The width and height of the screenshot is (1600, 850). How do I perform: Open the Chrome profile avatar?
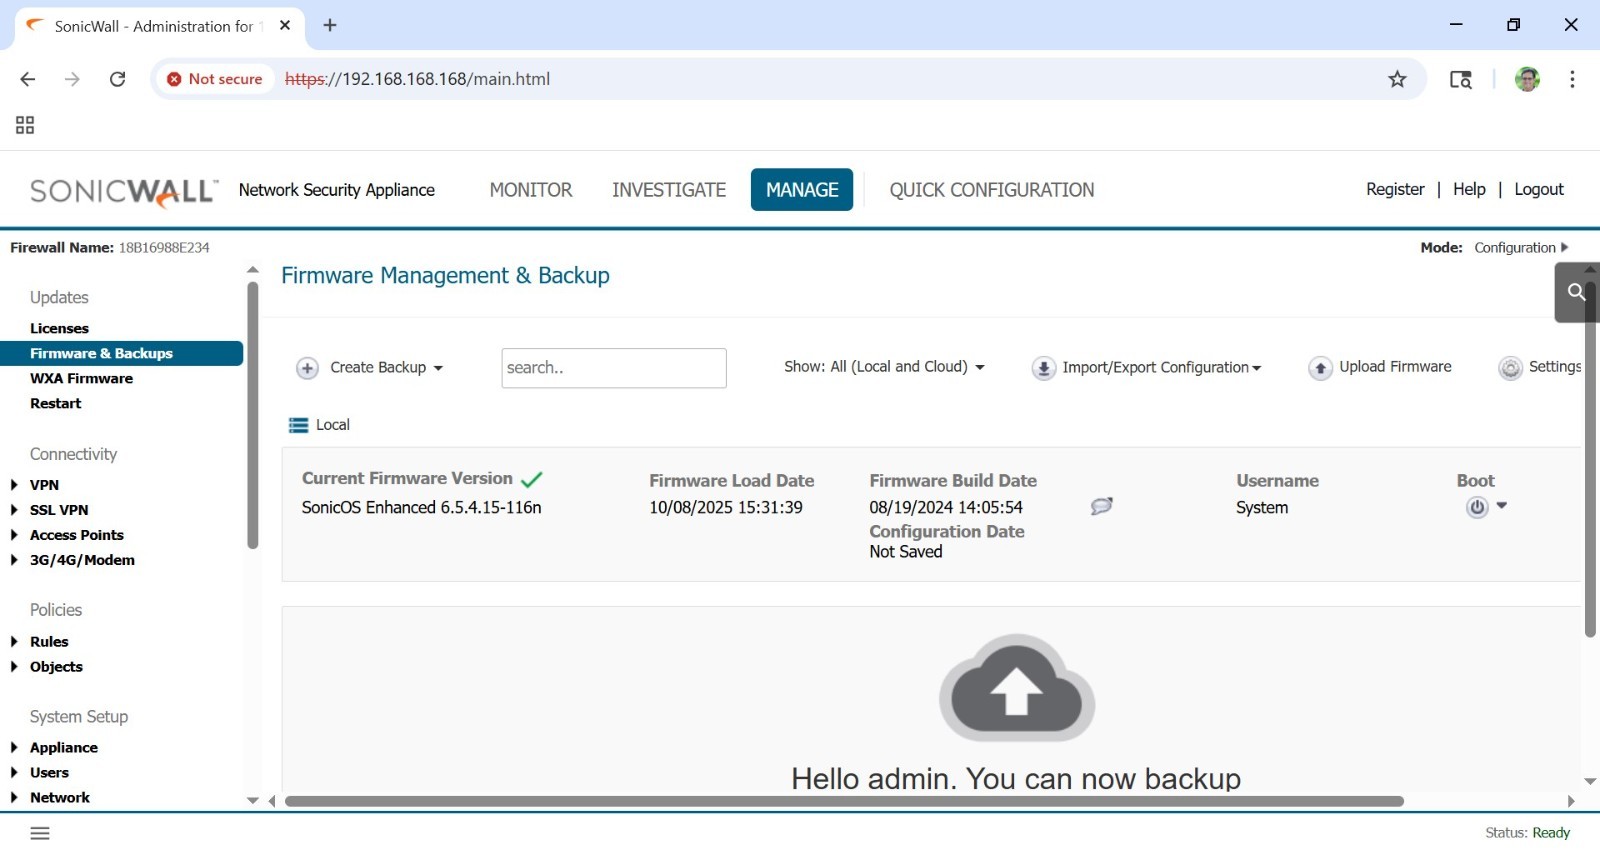point(1527,79)
